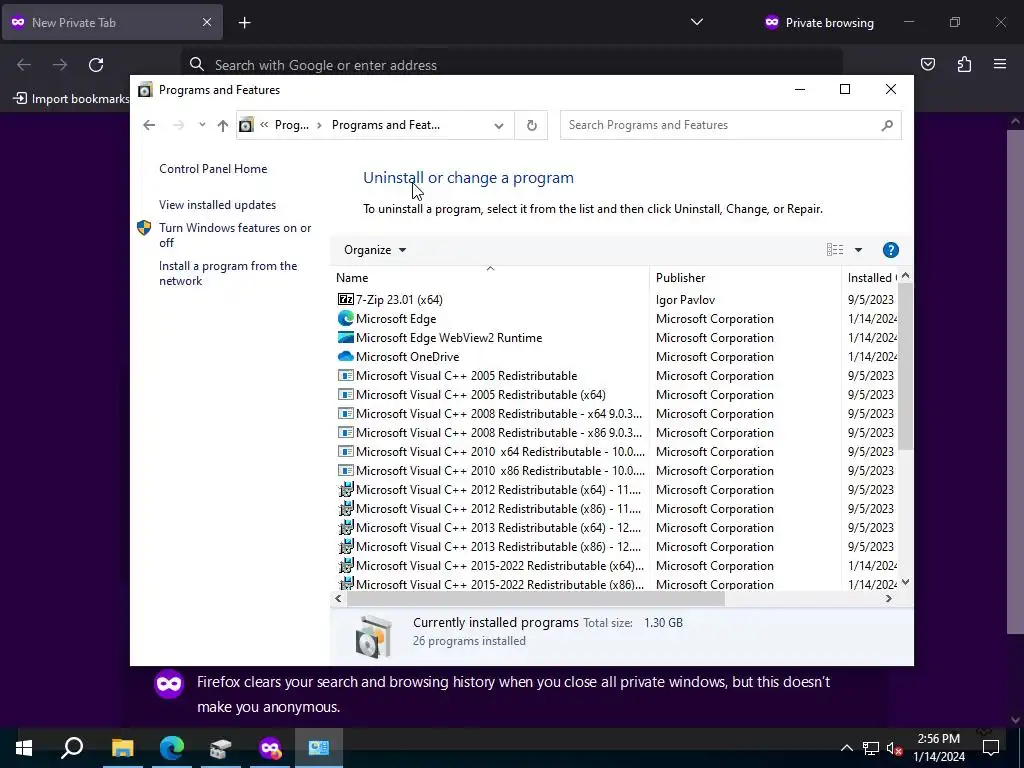Click the refresh button next to address bar
This screenshot has width=1024, height=768.
click(532, 125)
